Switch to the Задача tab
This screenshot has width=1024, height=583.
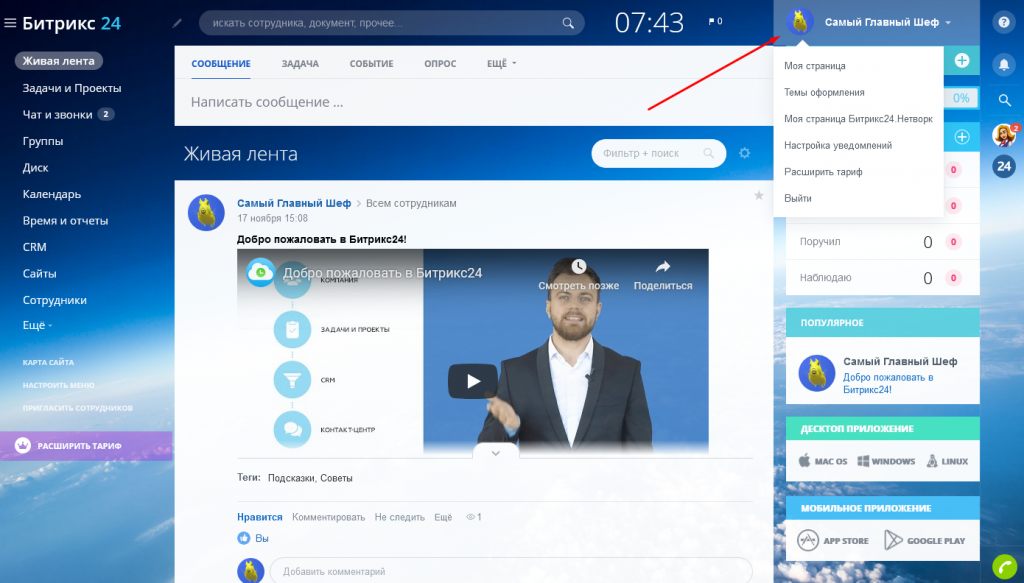300,63
